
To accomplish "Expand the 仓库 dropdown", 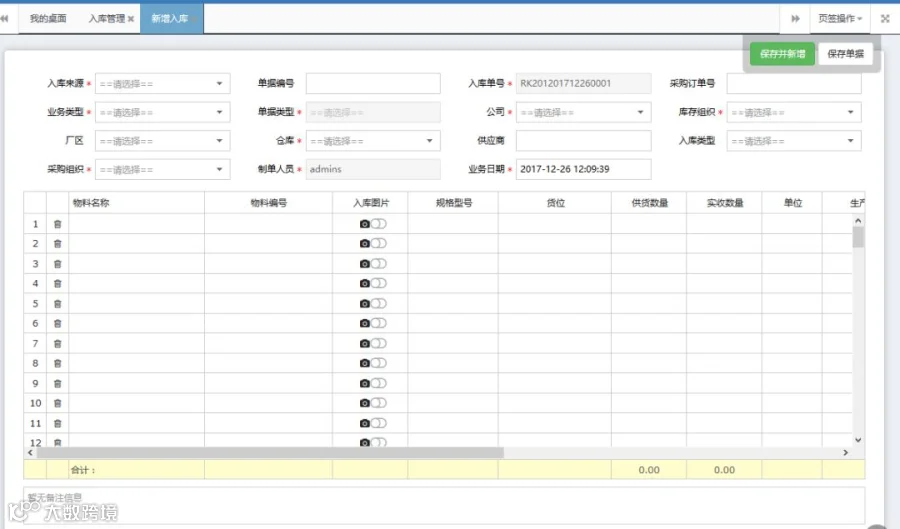I will point(373,141).
